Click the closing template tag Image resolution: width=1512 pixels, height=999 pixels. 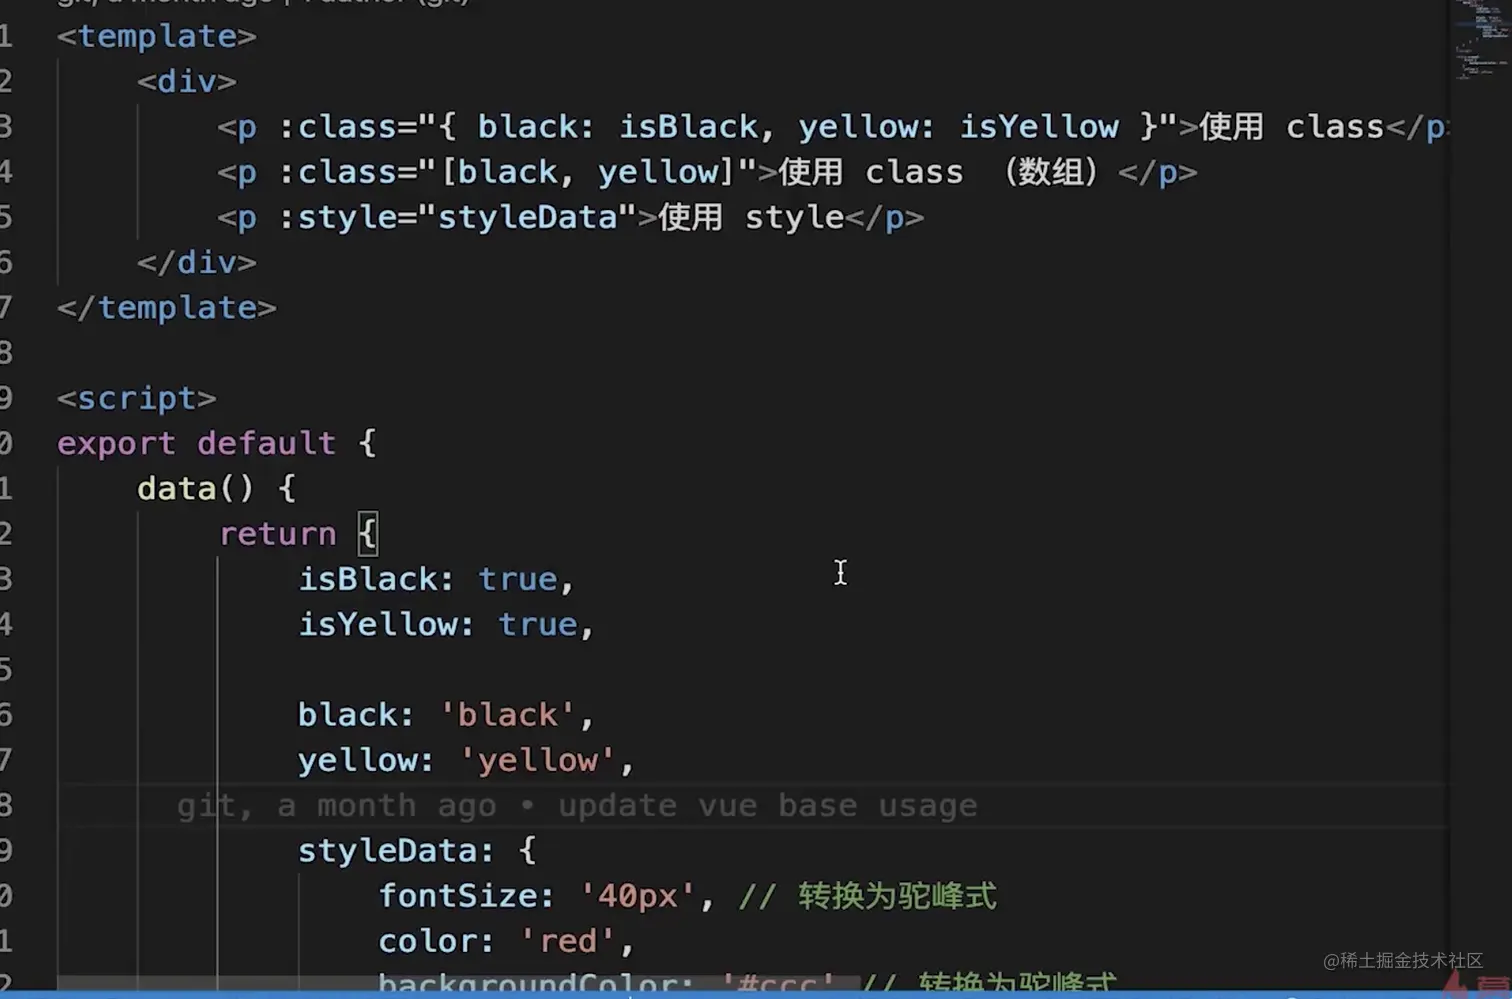coord(165,307)
